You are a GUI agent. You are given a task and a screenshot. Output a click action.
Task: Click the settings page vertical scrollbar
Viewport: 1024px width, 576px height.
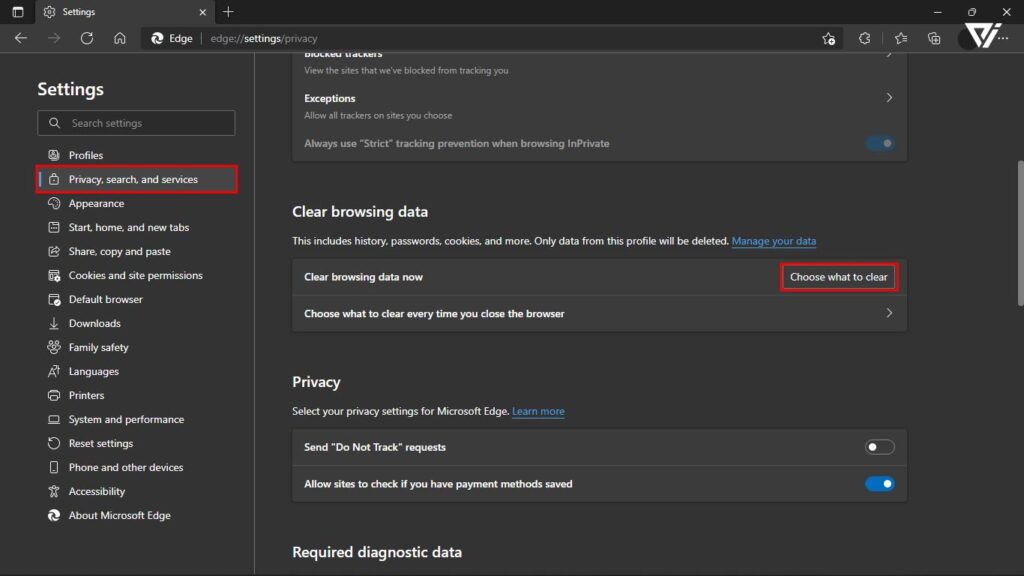click(x=1020, y=233)
